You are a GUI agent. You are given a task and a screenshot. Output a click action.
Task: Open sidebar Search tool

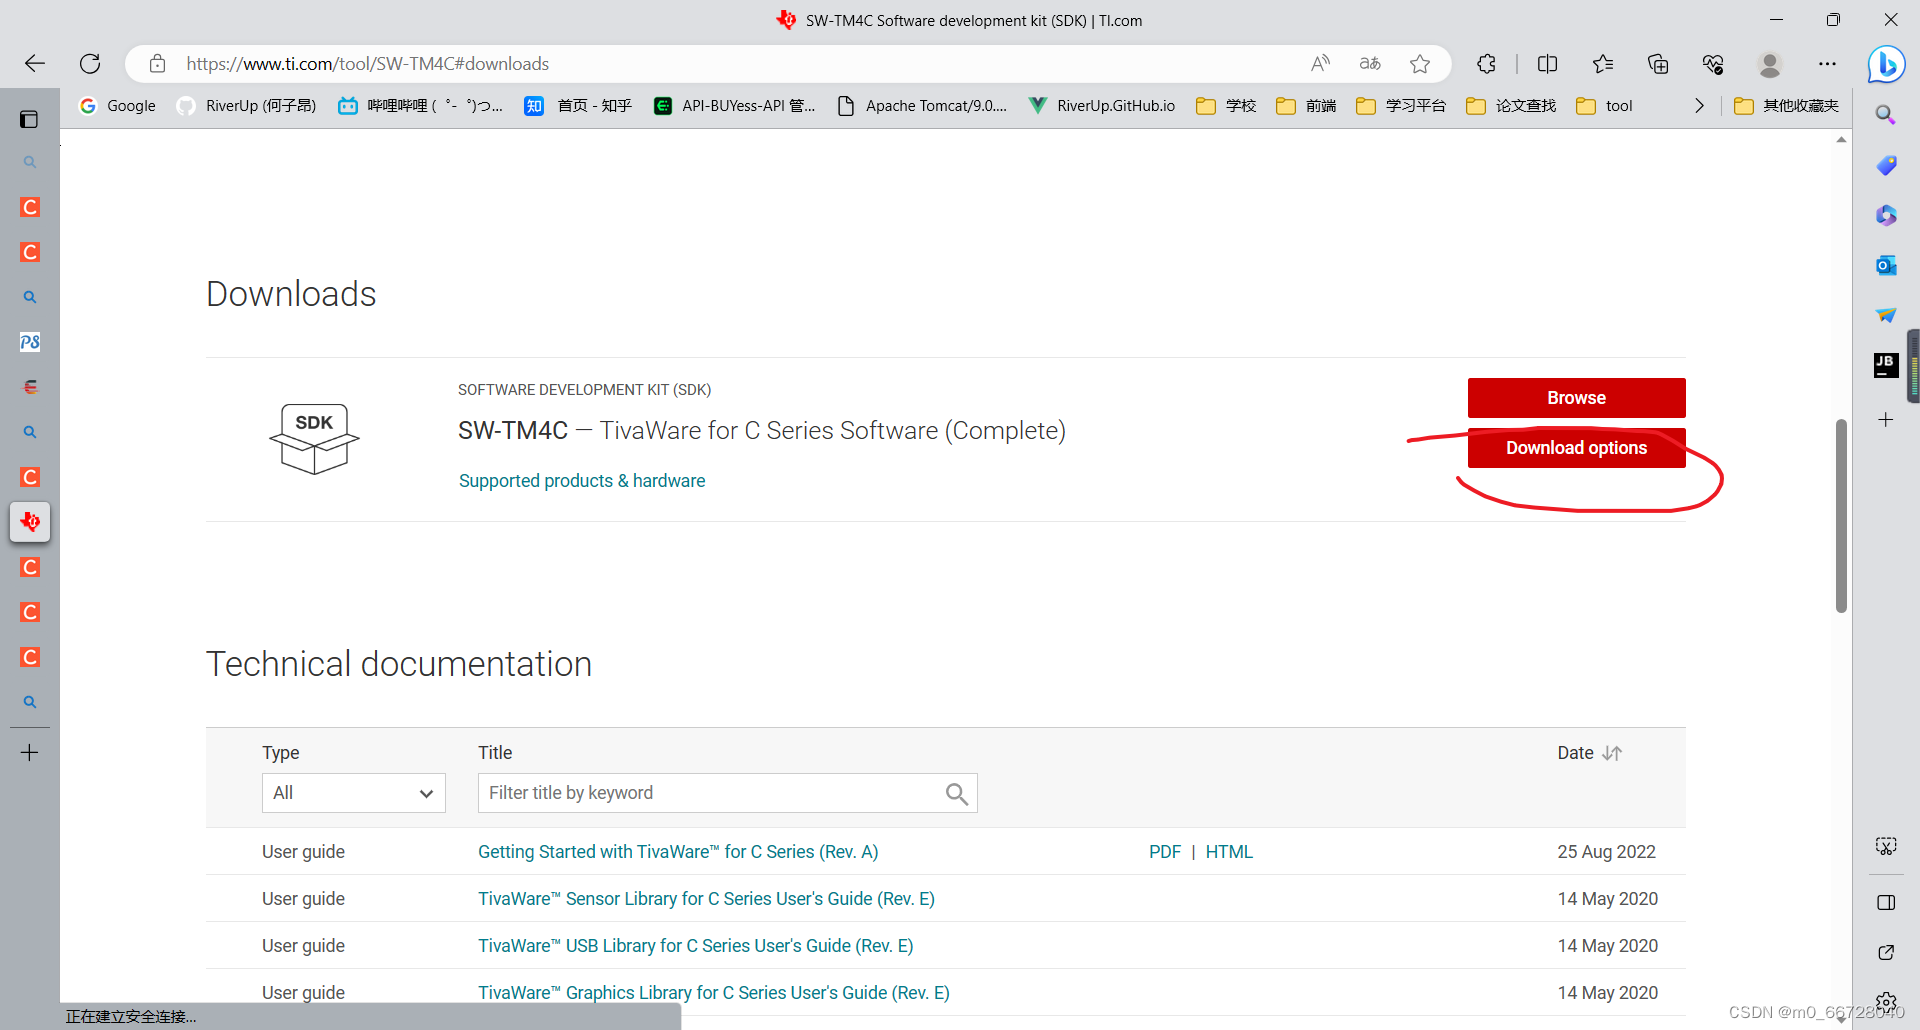pyautogui.click(x=1886, y=115)
